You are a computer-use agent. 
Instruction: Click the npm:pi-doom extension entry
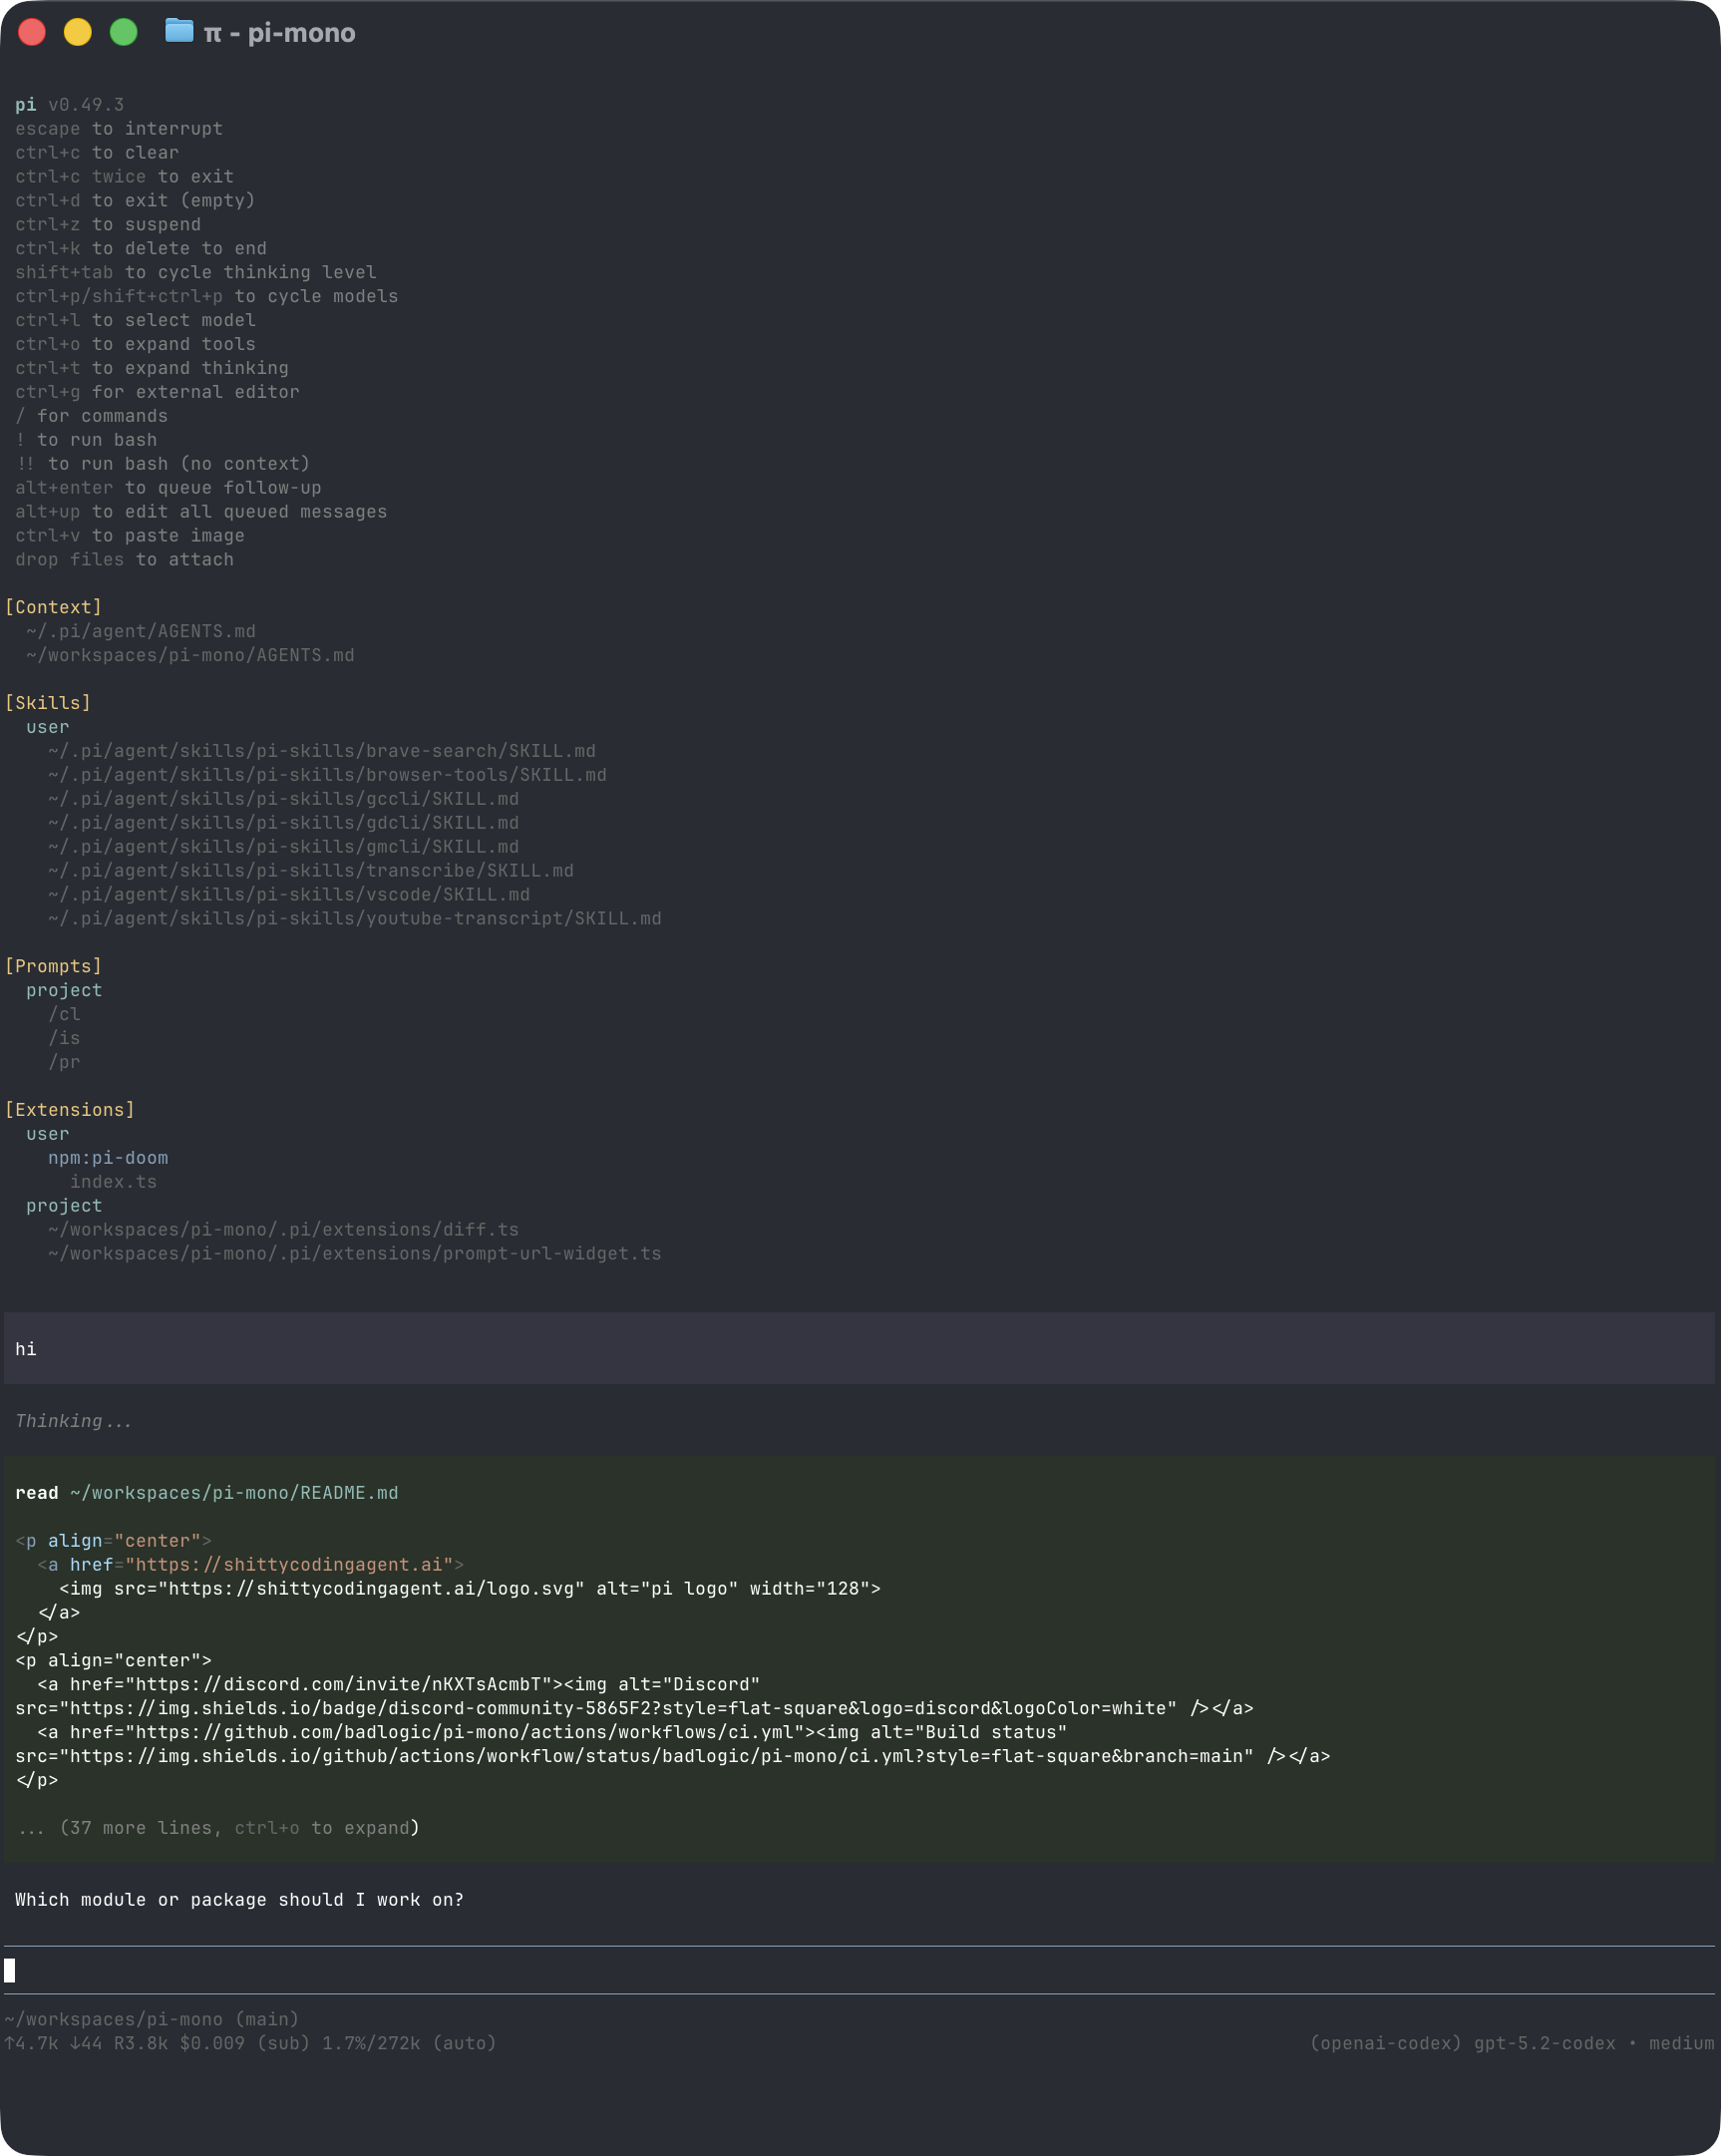108,1158
